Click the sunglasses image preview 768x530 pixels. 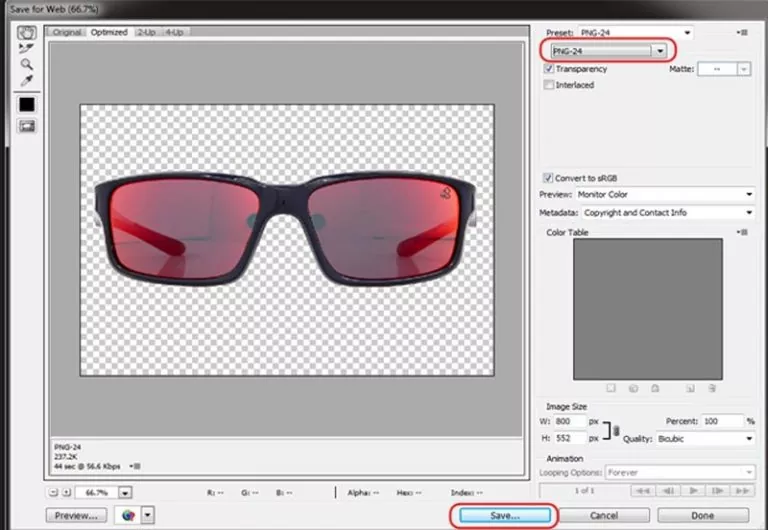pyautogui.click(x=287, y=240)
